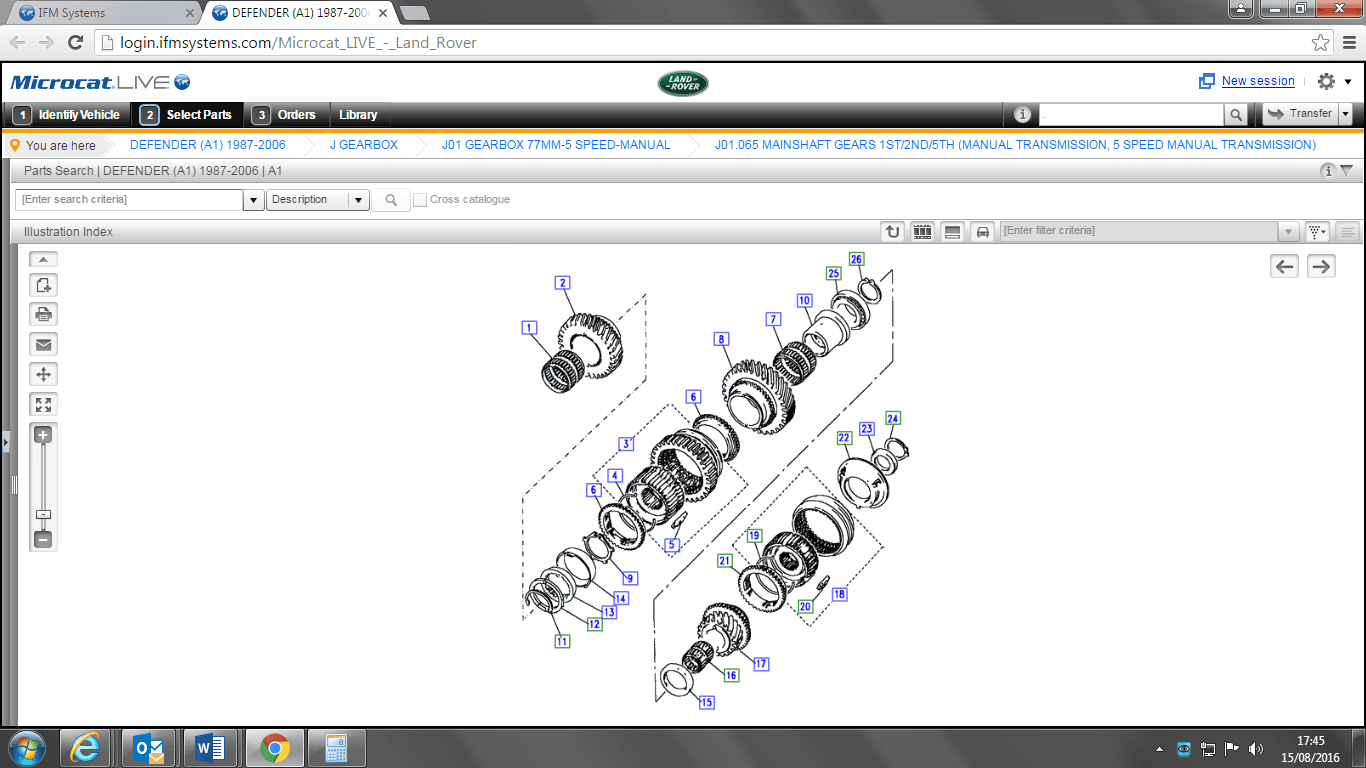Select callout 22 on the diagram
Viewport: 1366px width, 768px height.
[844, 438]
